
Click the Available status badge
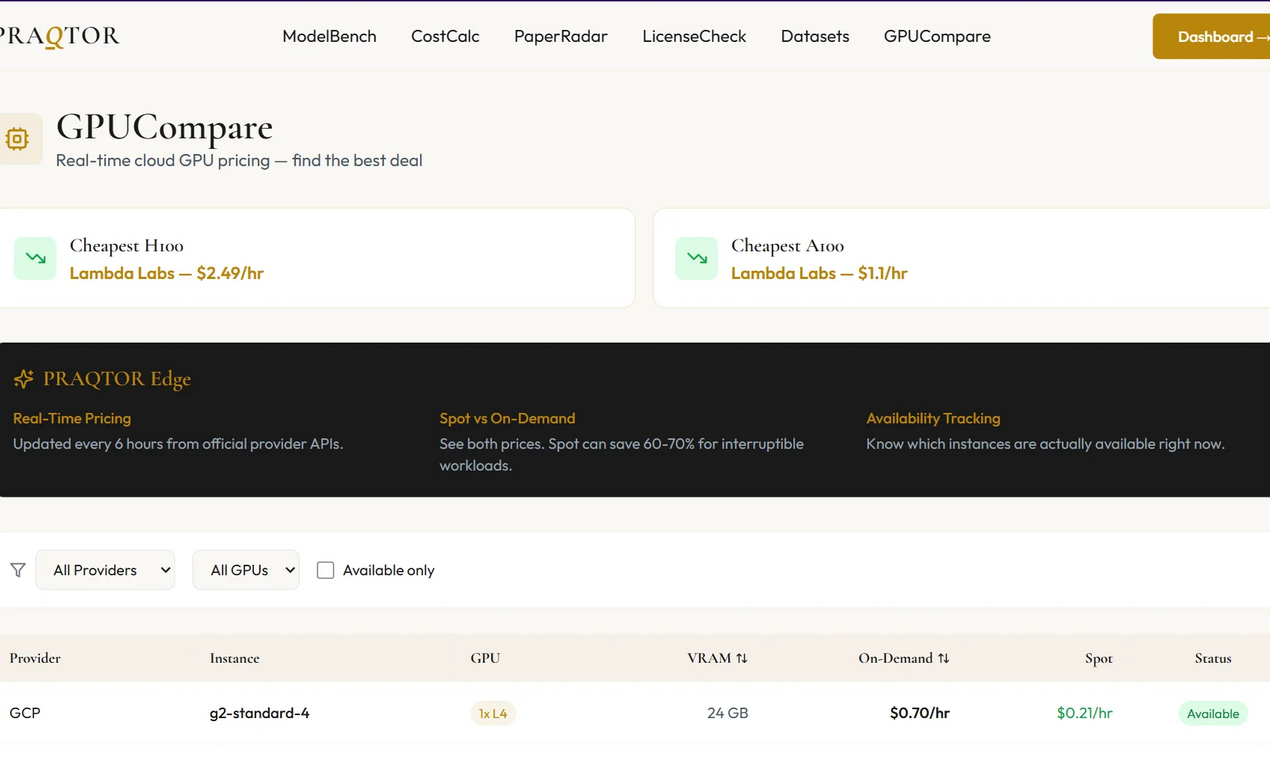coord(1213,713)
